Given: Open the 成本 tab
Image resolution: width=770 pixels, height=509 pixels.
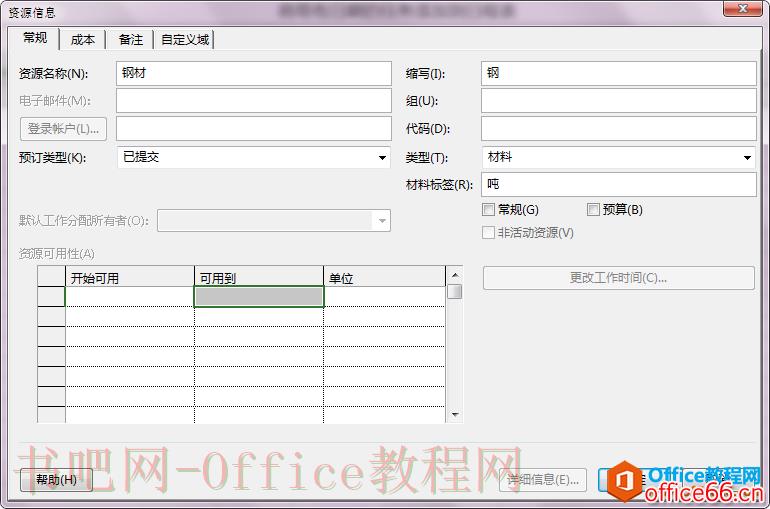Looking at the screenshot, I should [x=82, y=40].
